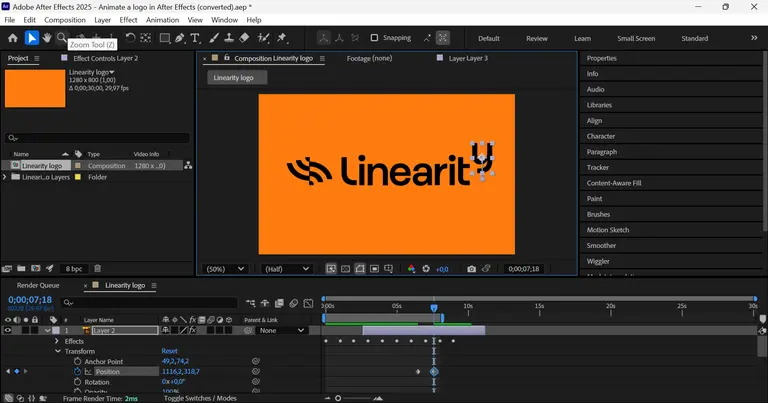Open composition flowchart icon in Project panel
Viewport: 768px width, 403px height.
tap(188, 166)
